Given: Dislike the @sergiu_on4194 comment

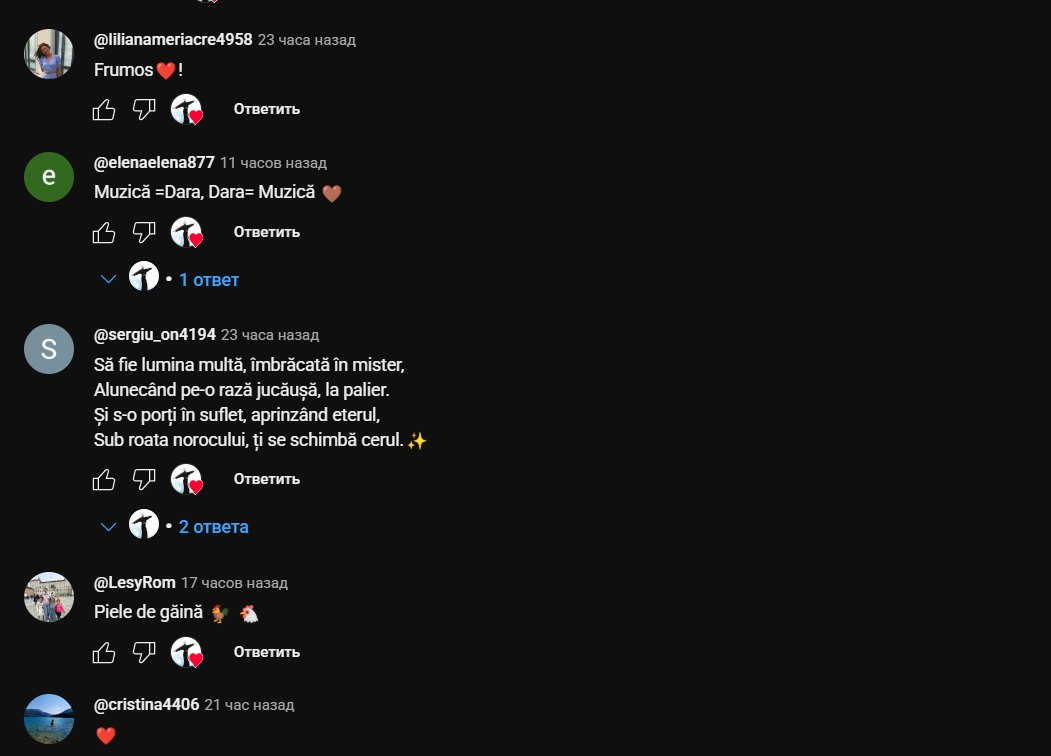Looking at the screenshot, I should [x=144, y=480].
